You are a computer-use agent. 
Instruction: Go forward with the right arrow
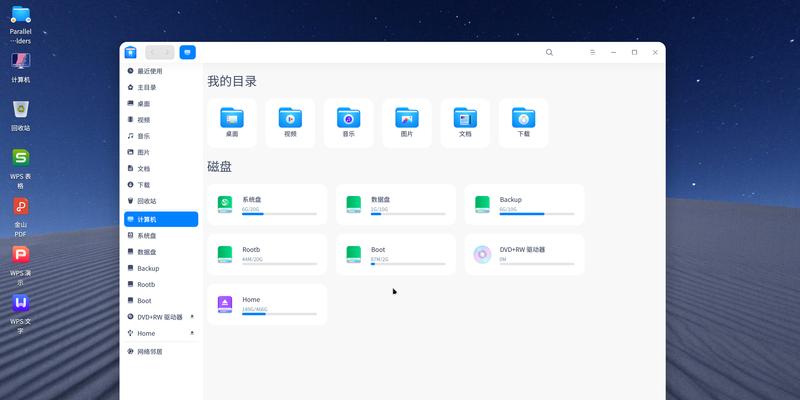166,52
